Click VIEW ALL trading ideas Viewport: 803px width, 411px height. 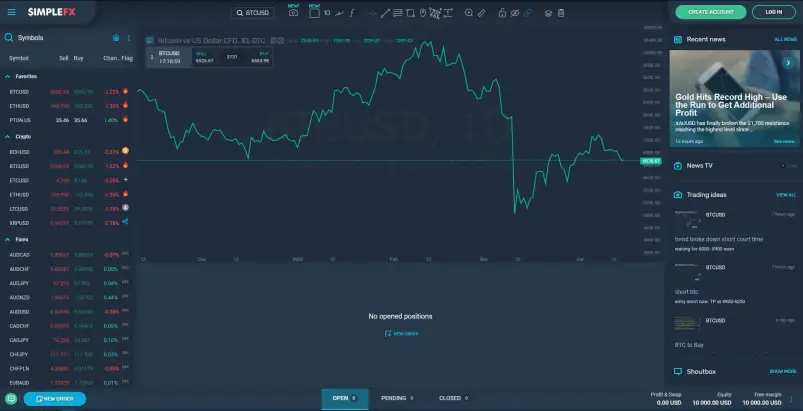(x=786, y=195)
